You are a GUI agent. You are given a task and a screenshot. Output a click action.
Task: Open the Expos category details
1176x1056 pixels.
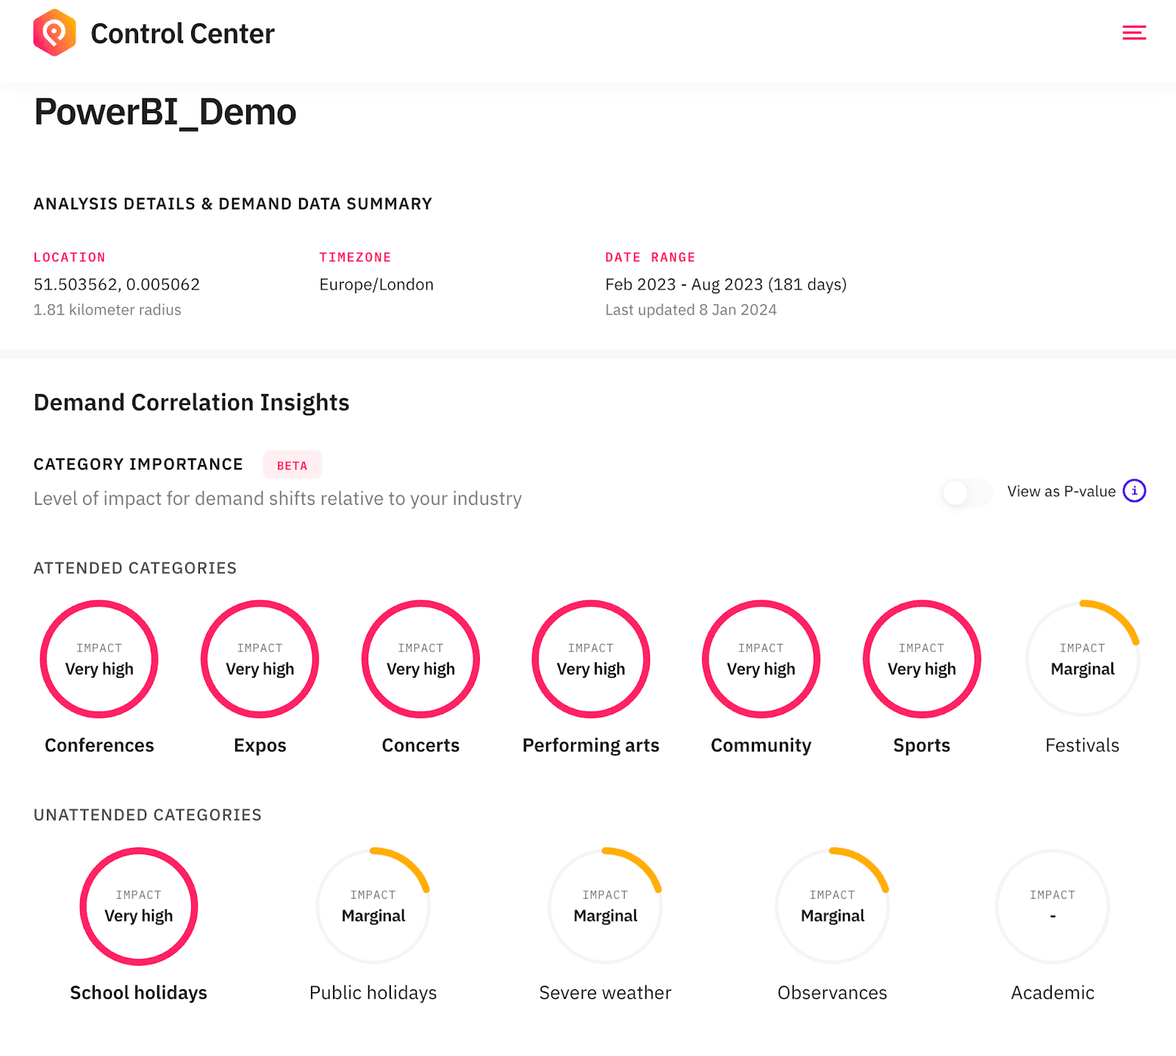coord(260,659)
